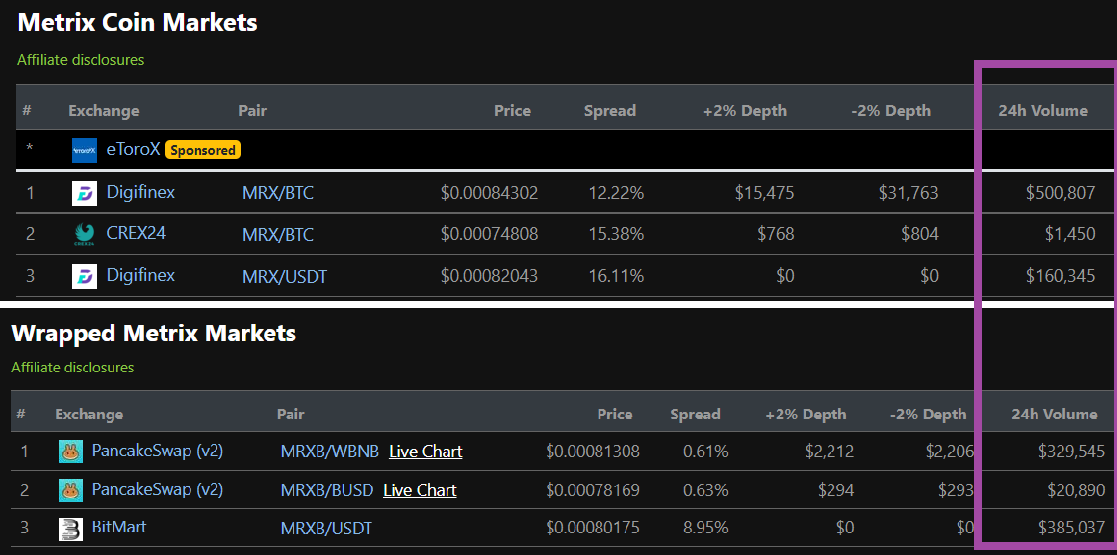Sort Wrapped Metrix table by +2% Depth
1117x555 pixels.
(806, 414)
